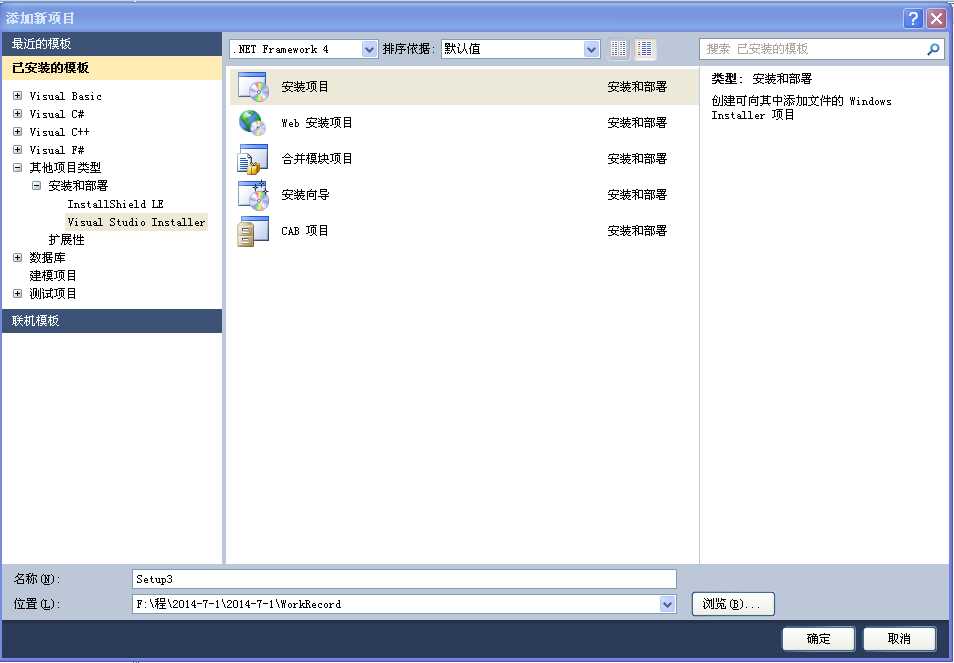Expand the 数据库 node
This screenshot has width=954, height=663.
(x=18, y=257)
